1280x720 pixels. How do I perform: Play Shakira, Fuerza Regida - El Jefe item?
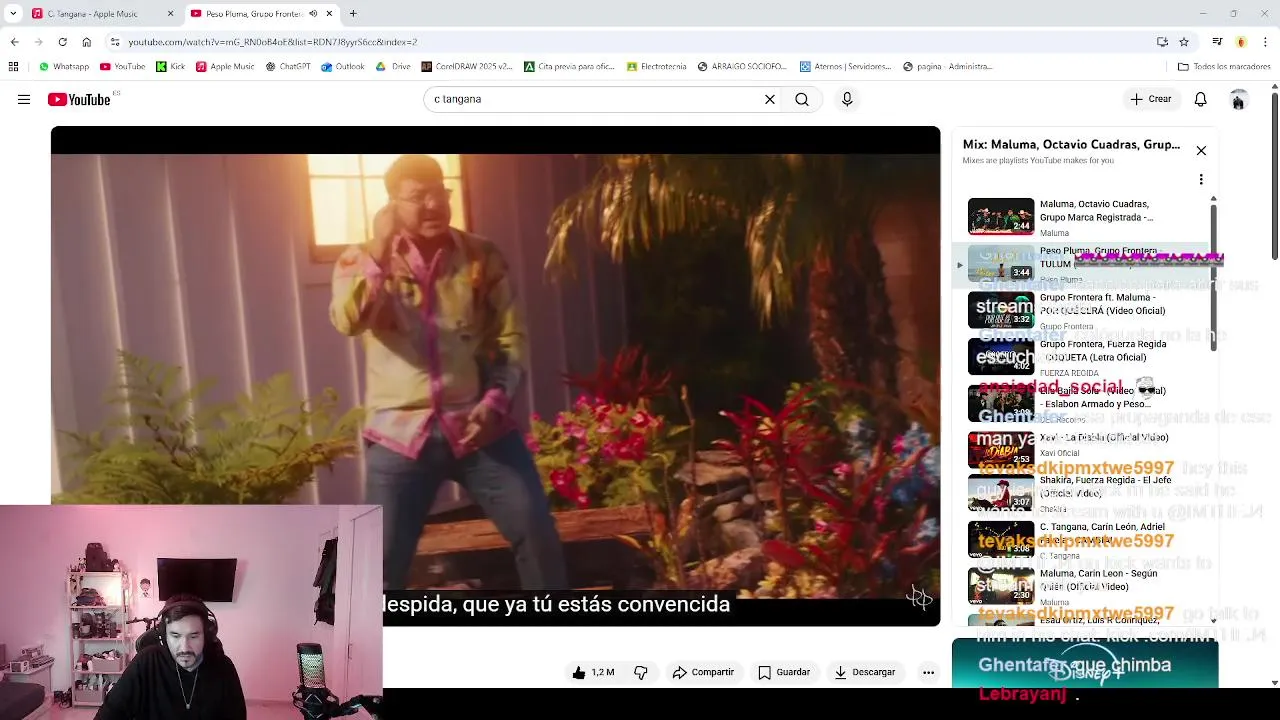tap(1082, 493)
